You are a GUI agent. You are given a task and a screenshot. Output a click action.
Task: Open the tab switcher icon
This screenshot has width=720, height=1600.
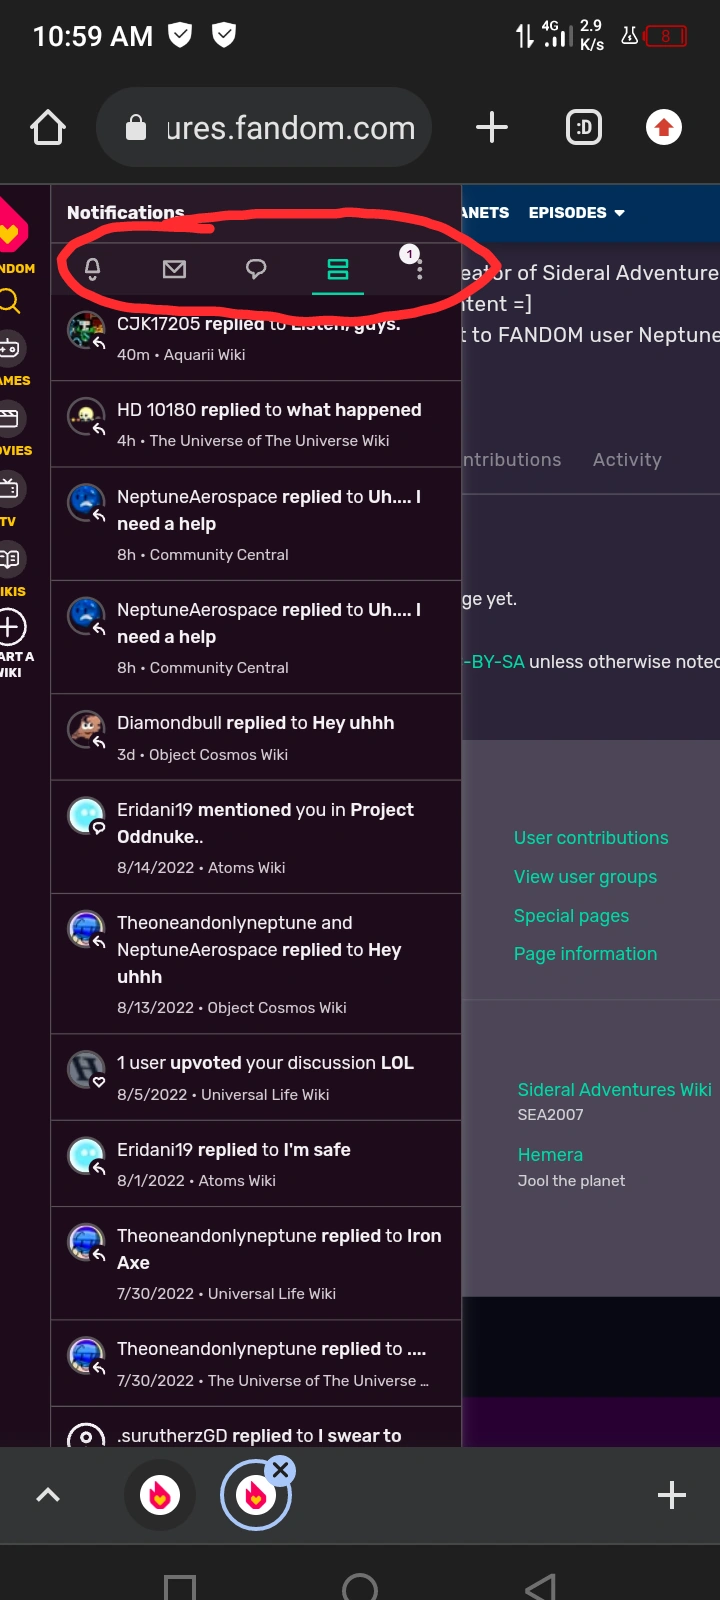(584, 128)
